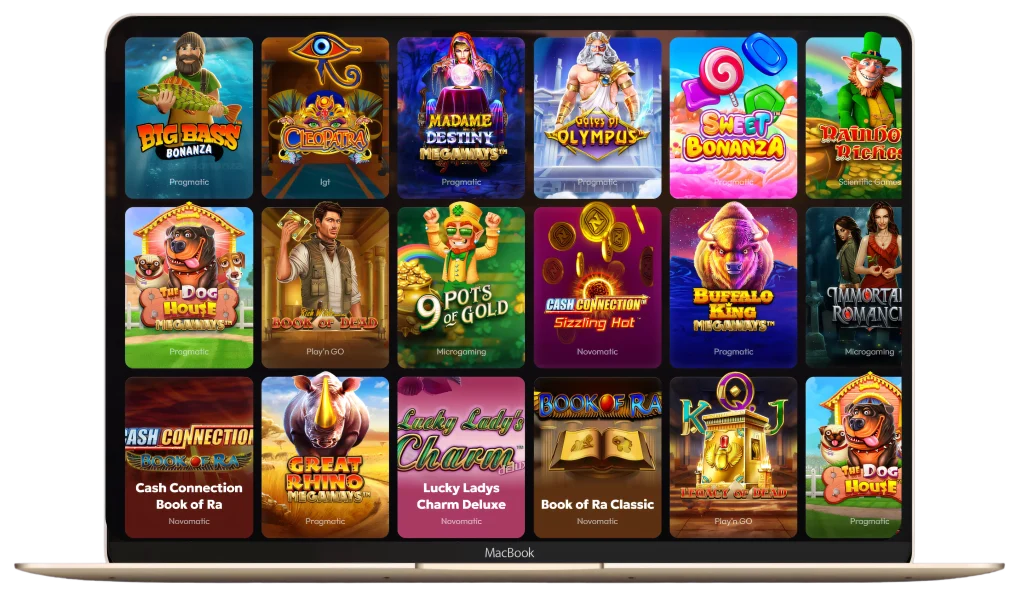Open the Big Bass Bonanza game tile
This screenshot has width=1024, height=595.
(x=189, y=118)
